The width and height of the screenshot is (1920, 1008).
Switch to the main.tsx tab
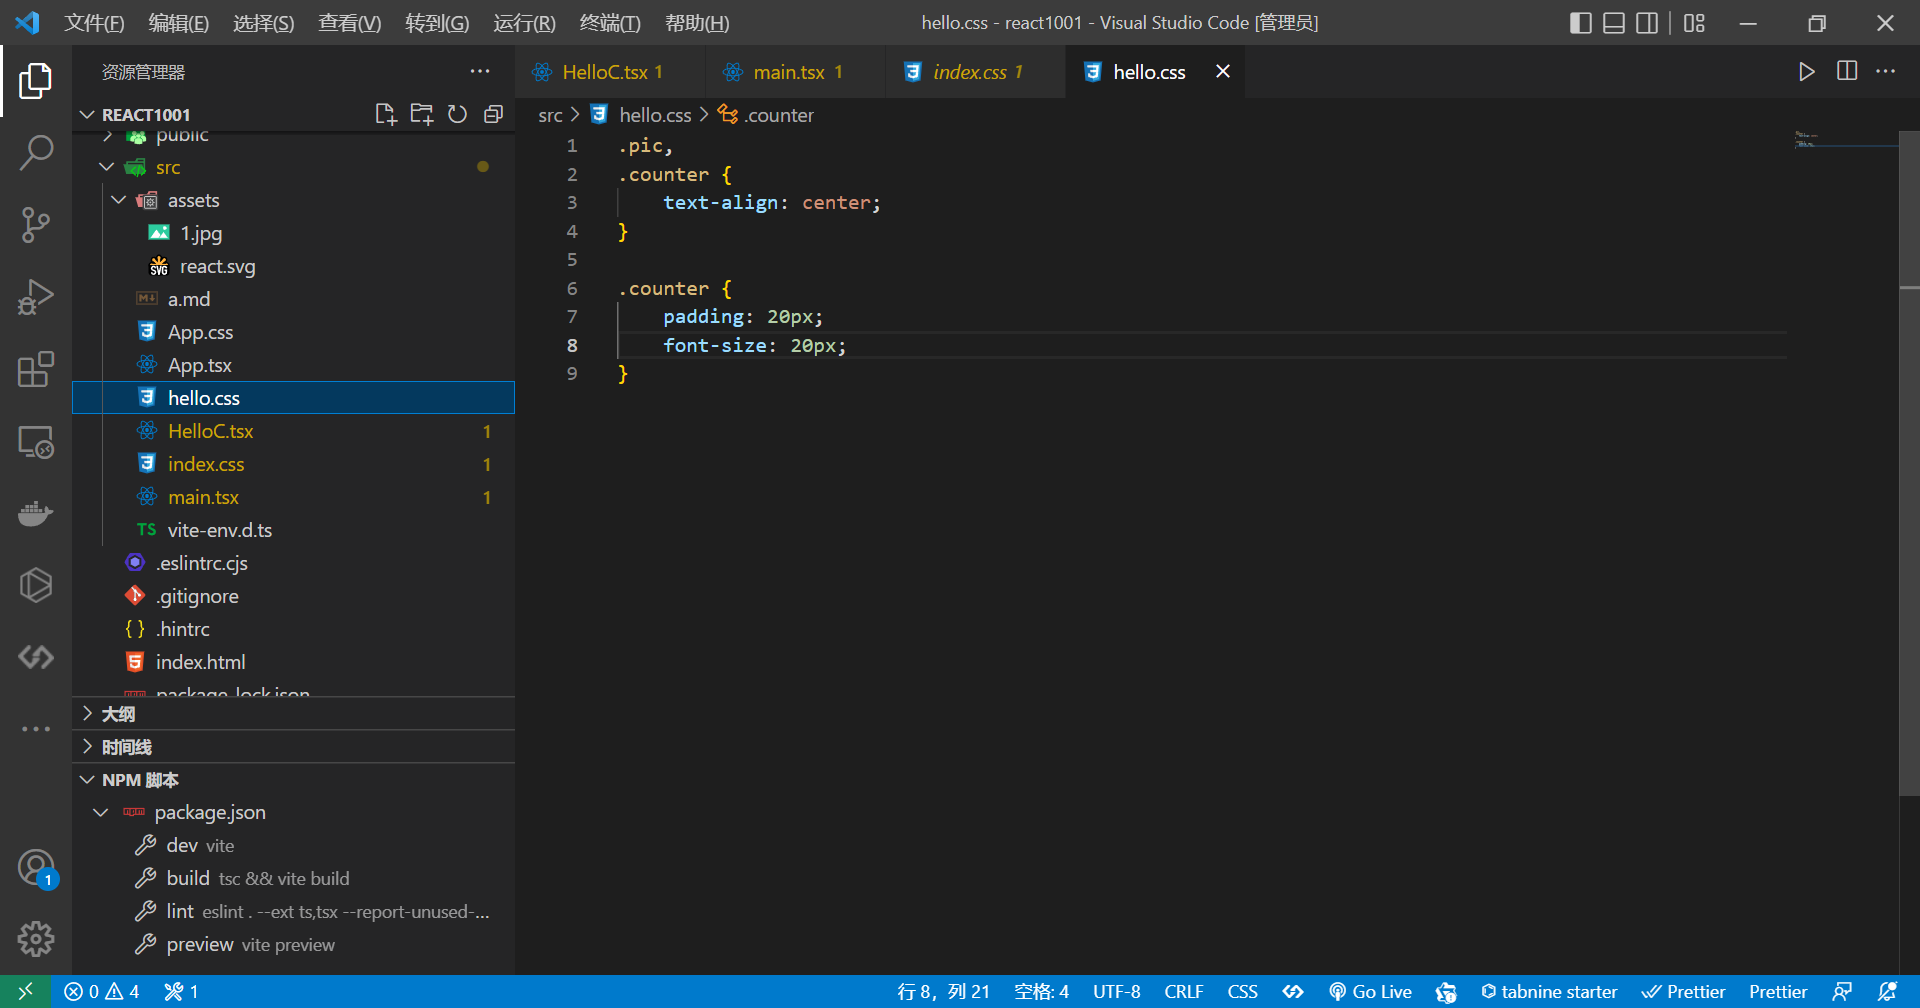click(788, 72)
